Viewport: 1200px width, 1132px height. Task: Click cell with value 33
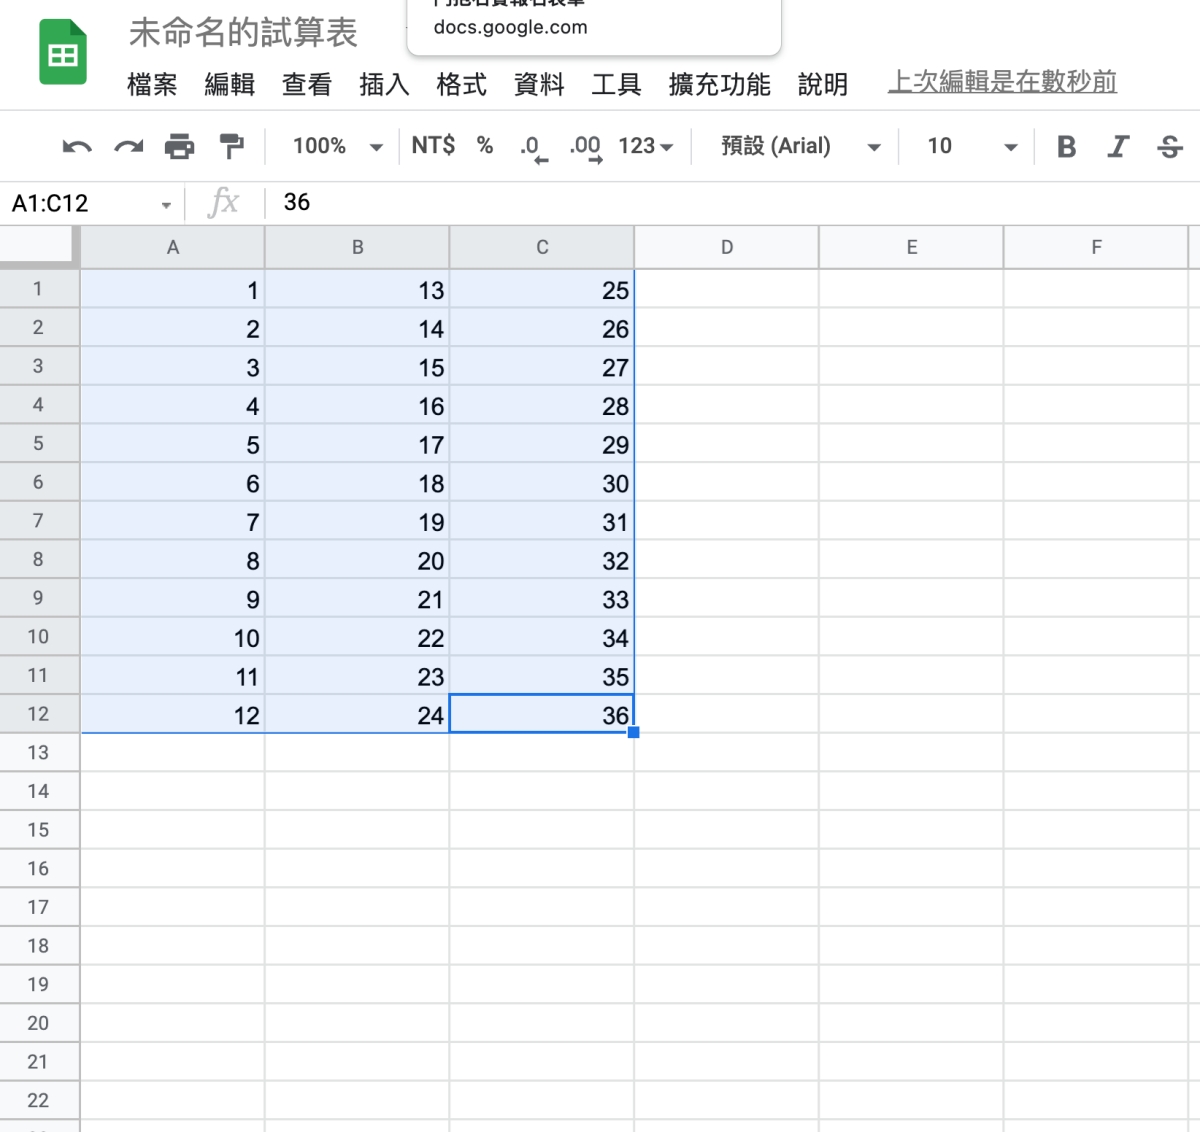(542, 598)
